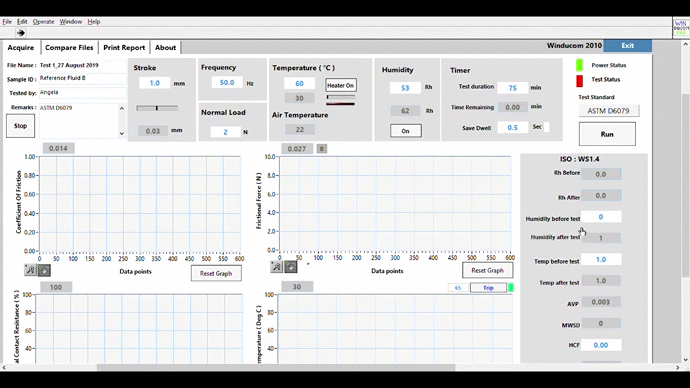Click the Frequency 50.0 Hz field
Screen dimensions: 690x388
(227, 82)
